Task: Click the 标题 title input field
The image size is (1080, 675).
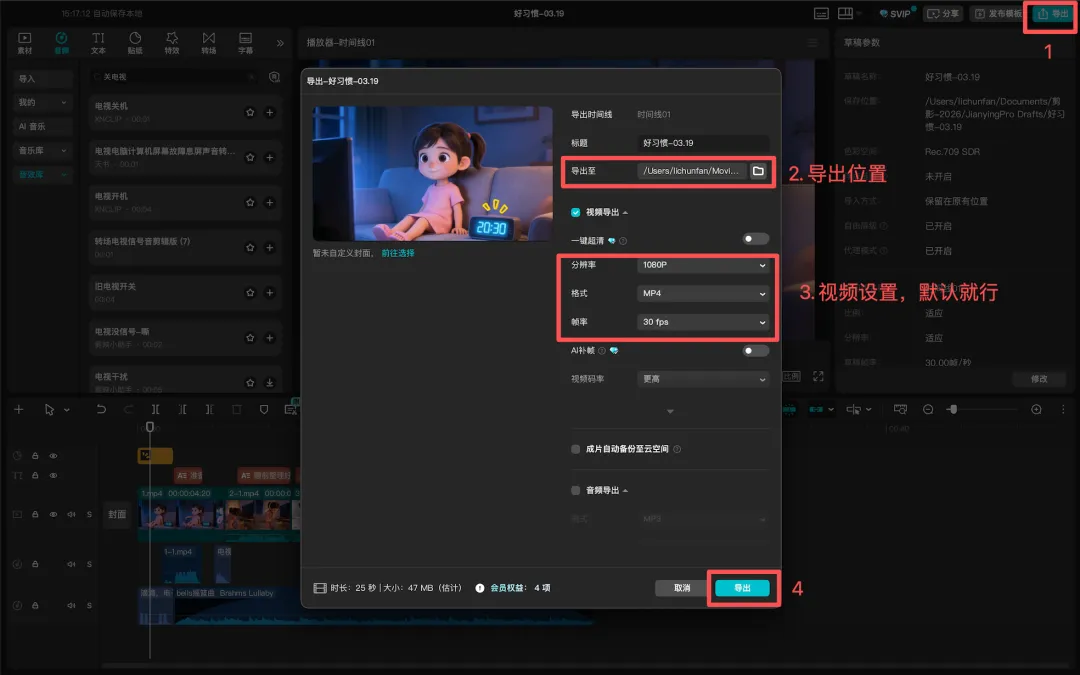Action: pos(703,143)
